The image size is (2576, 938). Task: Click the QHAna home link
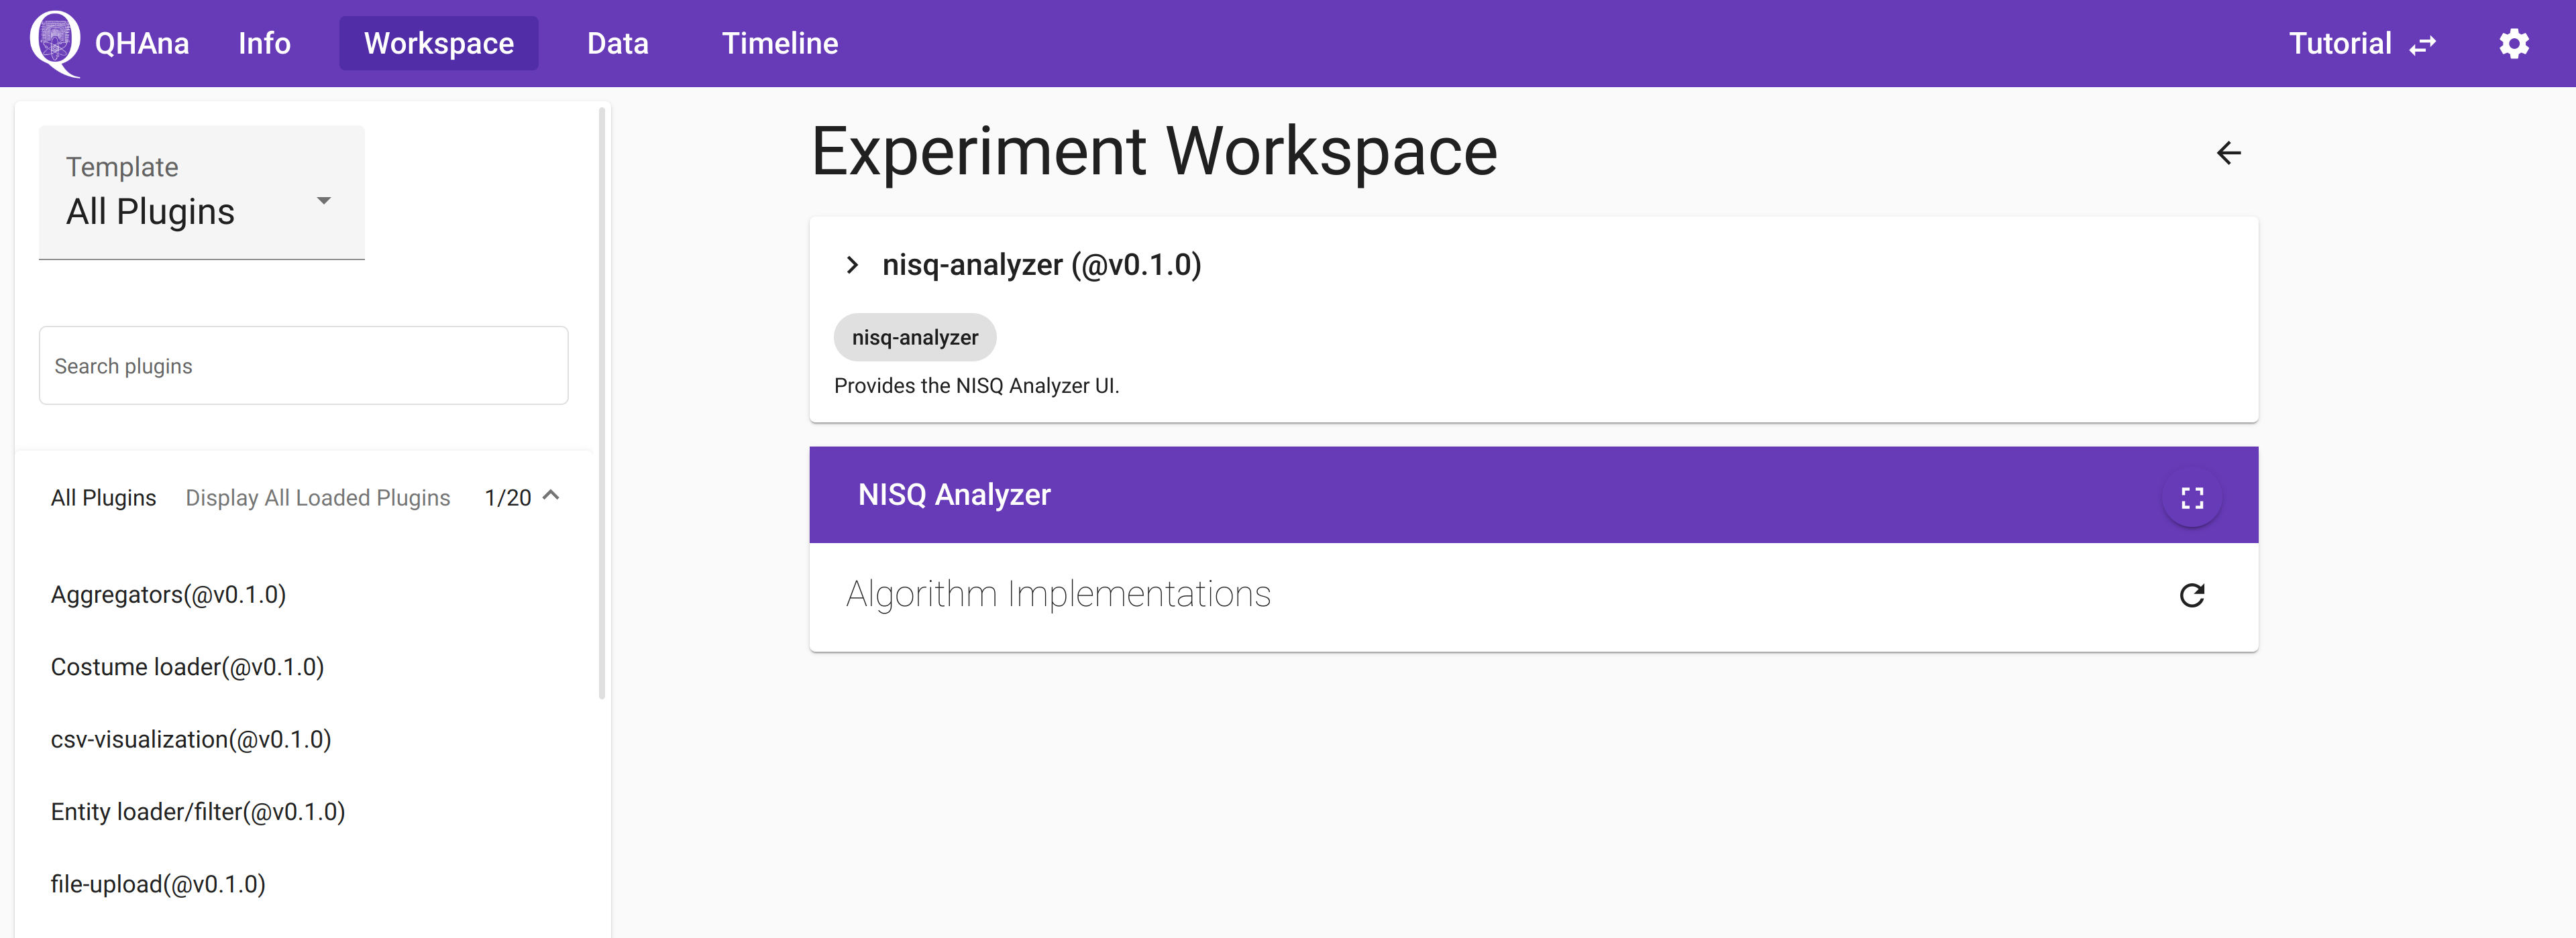coord(141,43)
